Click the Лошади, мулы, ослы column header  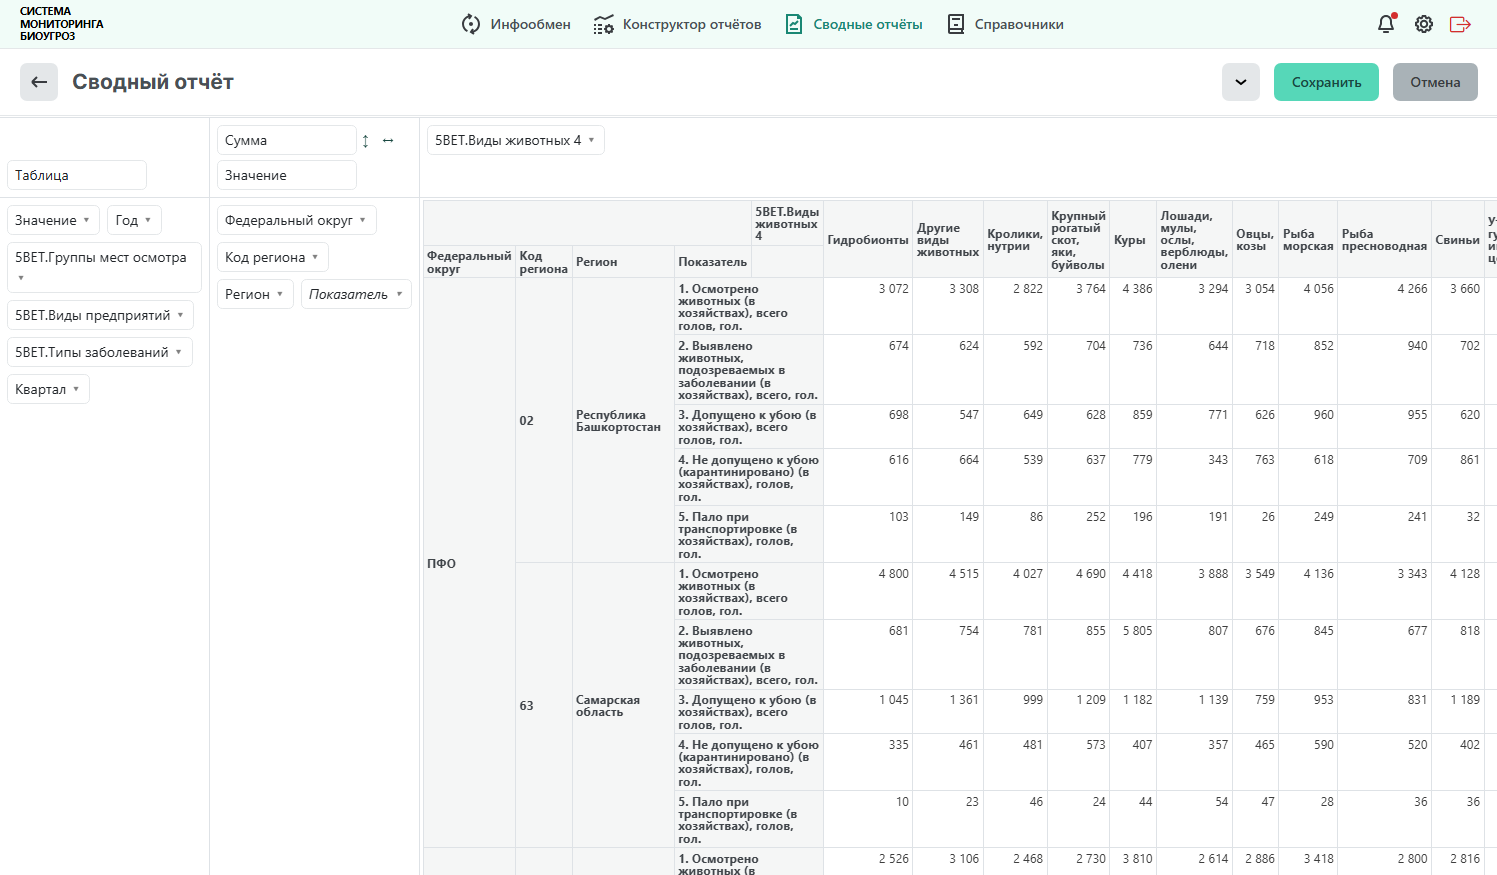(x=1194, y=240)
